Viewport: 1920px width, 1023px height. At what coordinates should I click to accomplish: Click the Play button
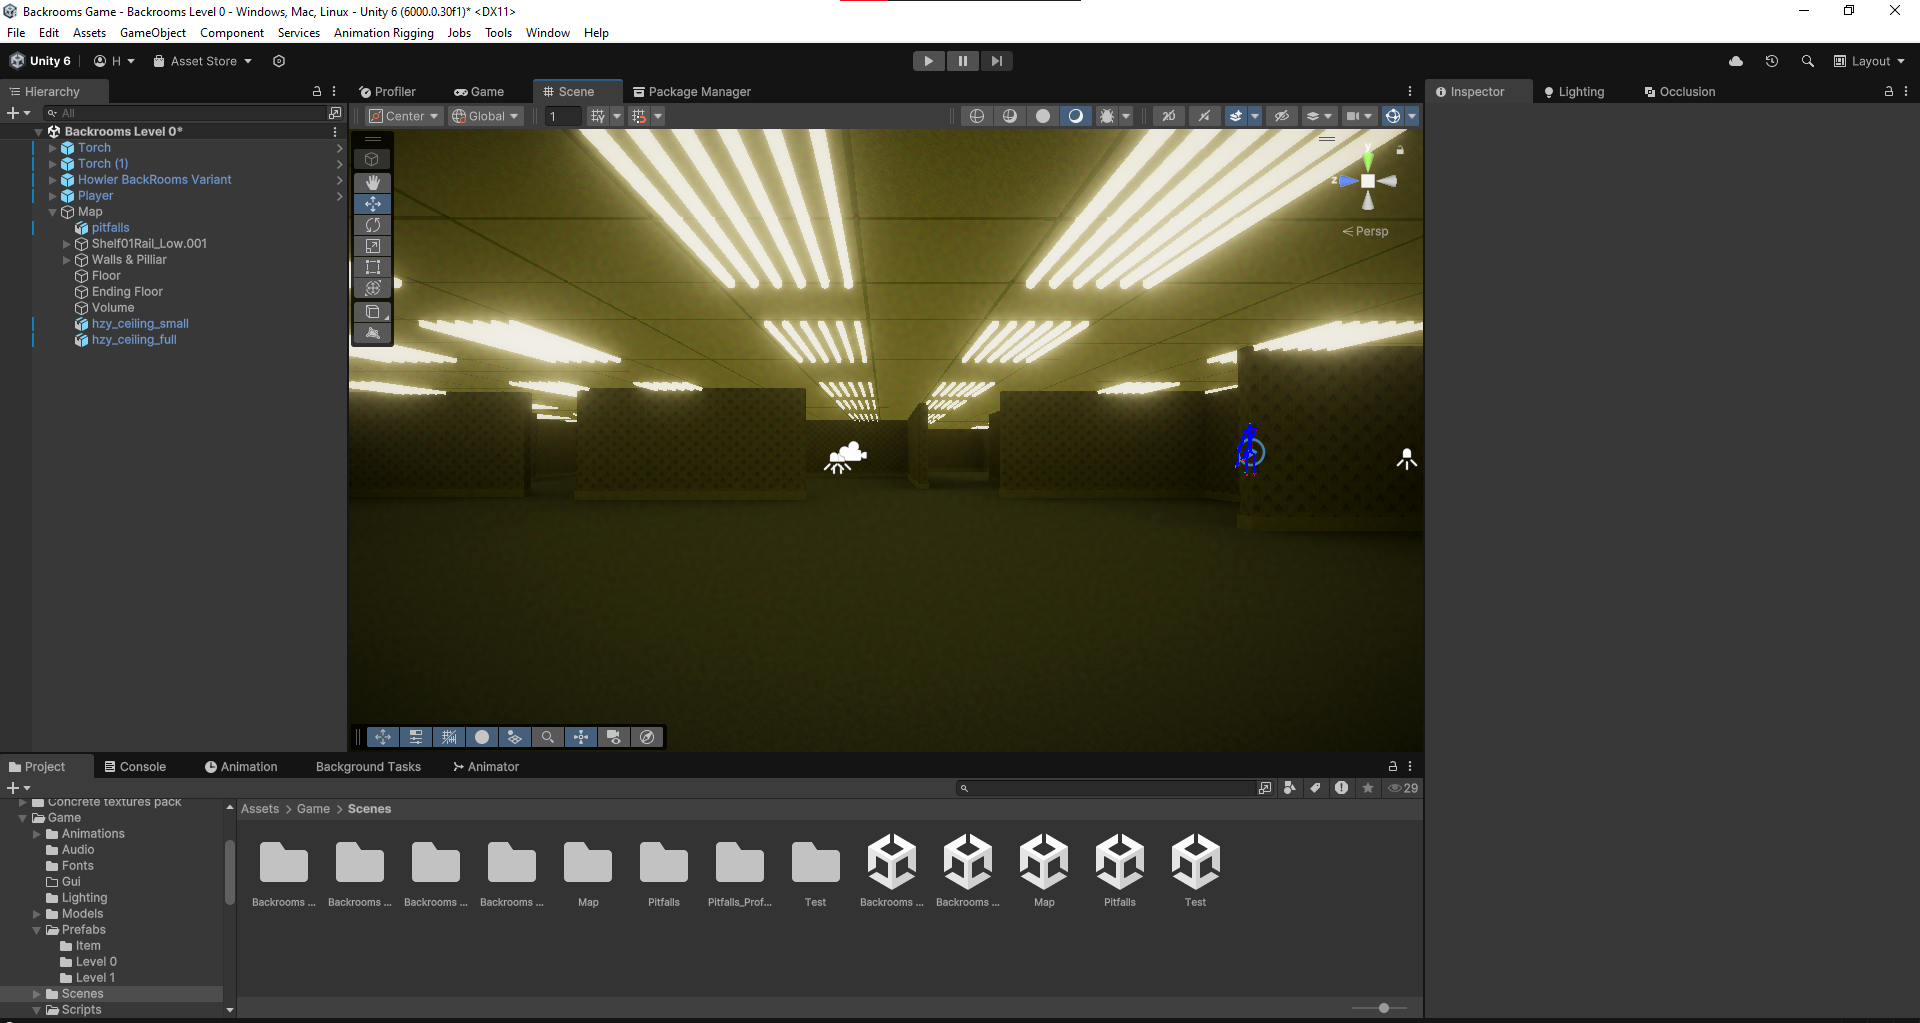tap(928, 61)
